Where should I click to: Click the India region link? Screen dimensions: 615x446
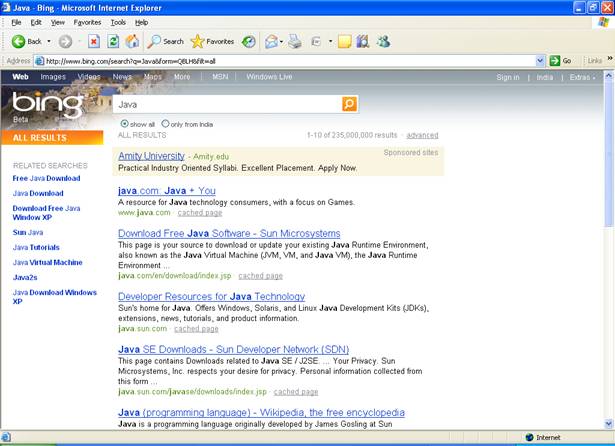544,77
